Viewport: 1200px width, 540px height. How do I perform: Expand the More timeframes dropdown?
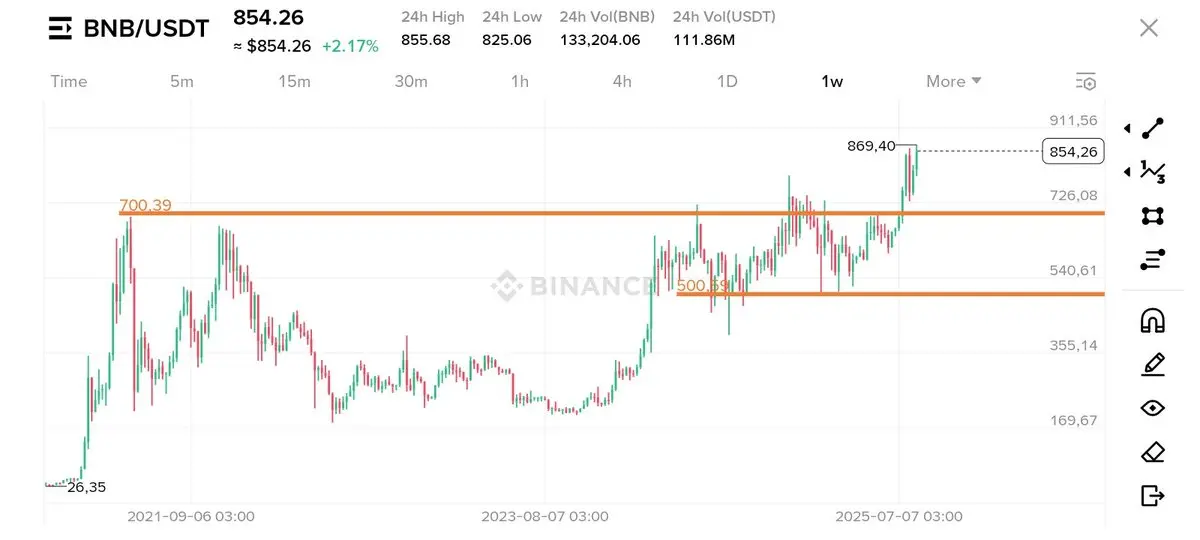tap(954, 82)
